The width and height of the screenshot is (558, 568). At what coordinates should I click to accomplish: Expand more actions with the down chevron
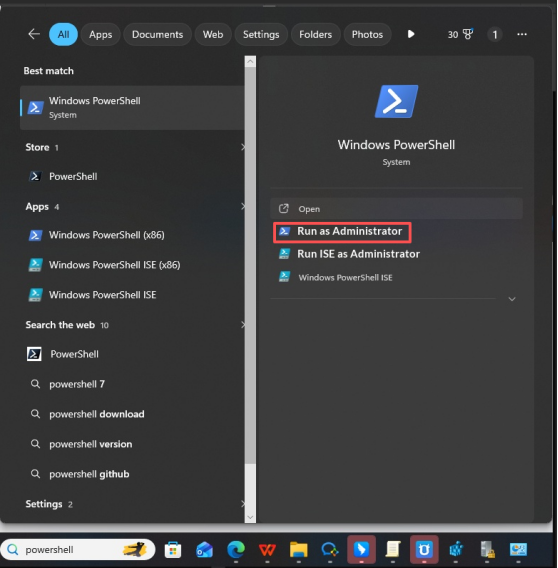[x=512, y=299]
